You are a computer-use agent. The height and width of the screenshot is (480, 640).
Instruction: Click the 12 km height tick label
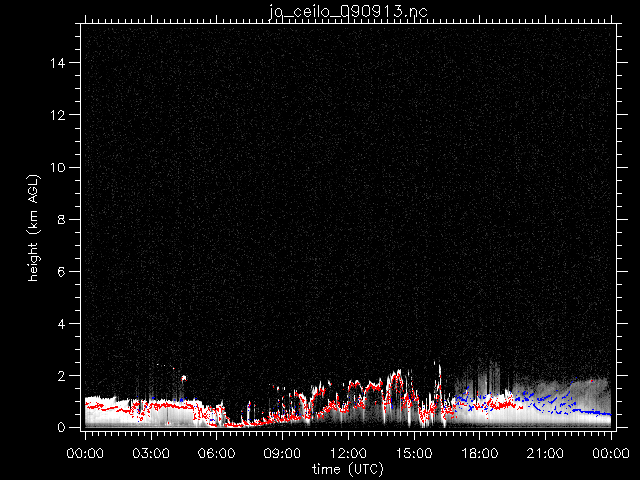pos(58,115)
